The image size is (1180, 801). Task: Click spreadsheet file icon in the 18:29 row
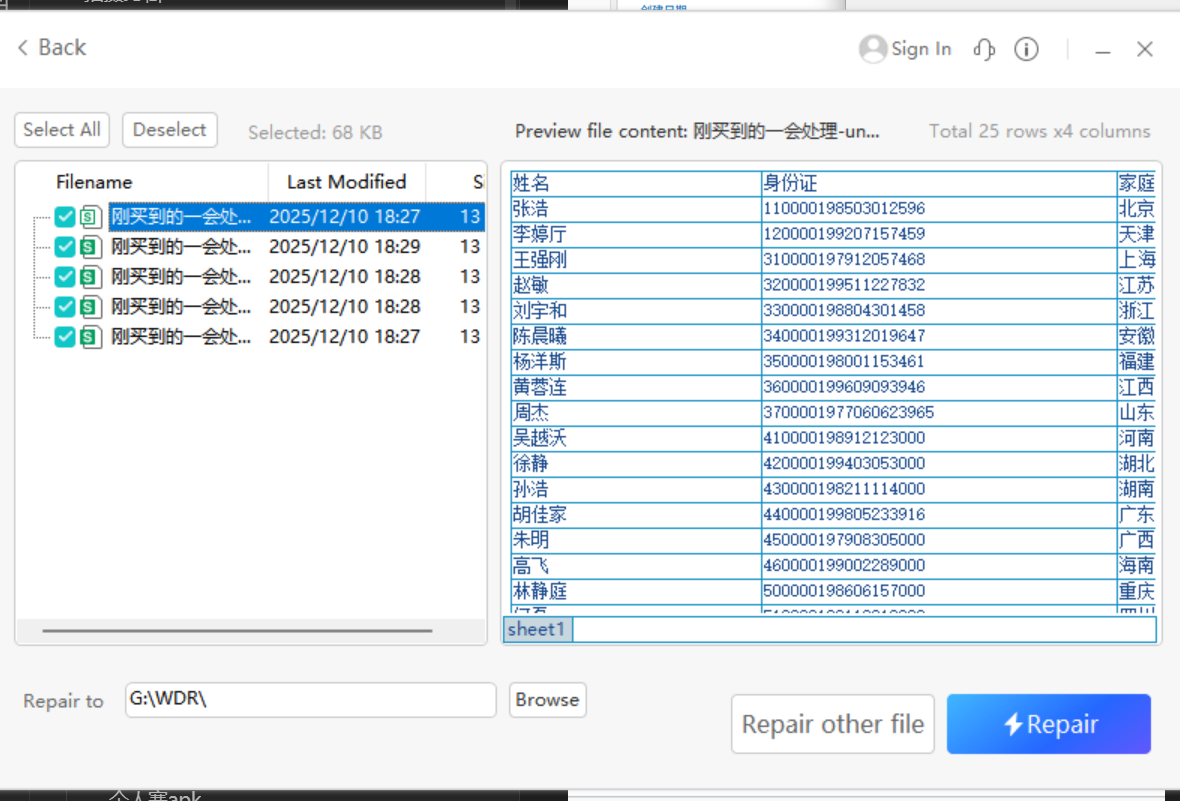tap(90, 247)
